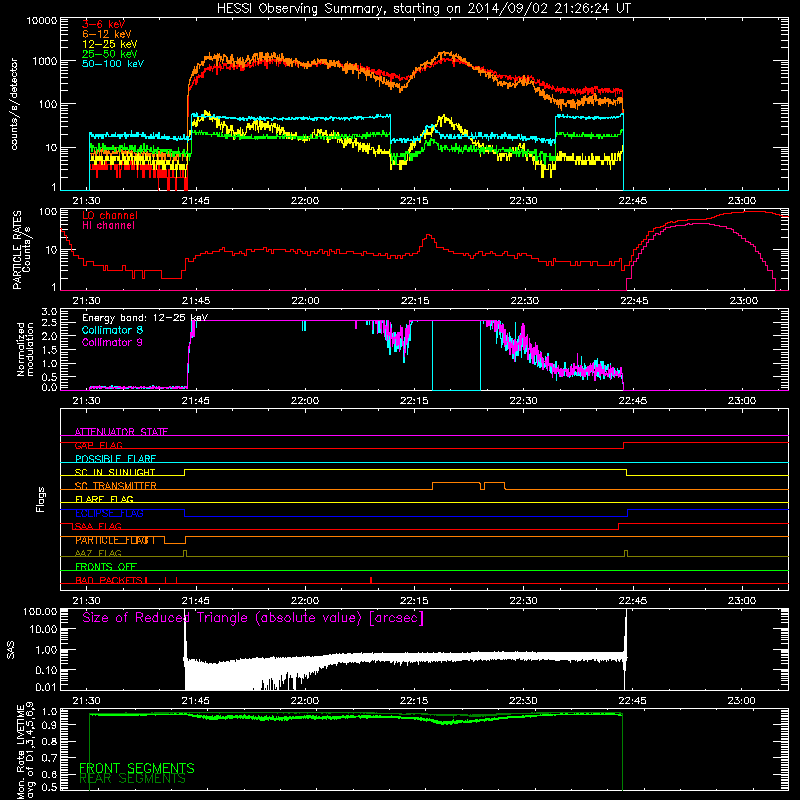Click the Size of Reduced Triangle caption

click(253, 618)
